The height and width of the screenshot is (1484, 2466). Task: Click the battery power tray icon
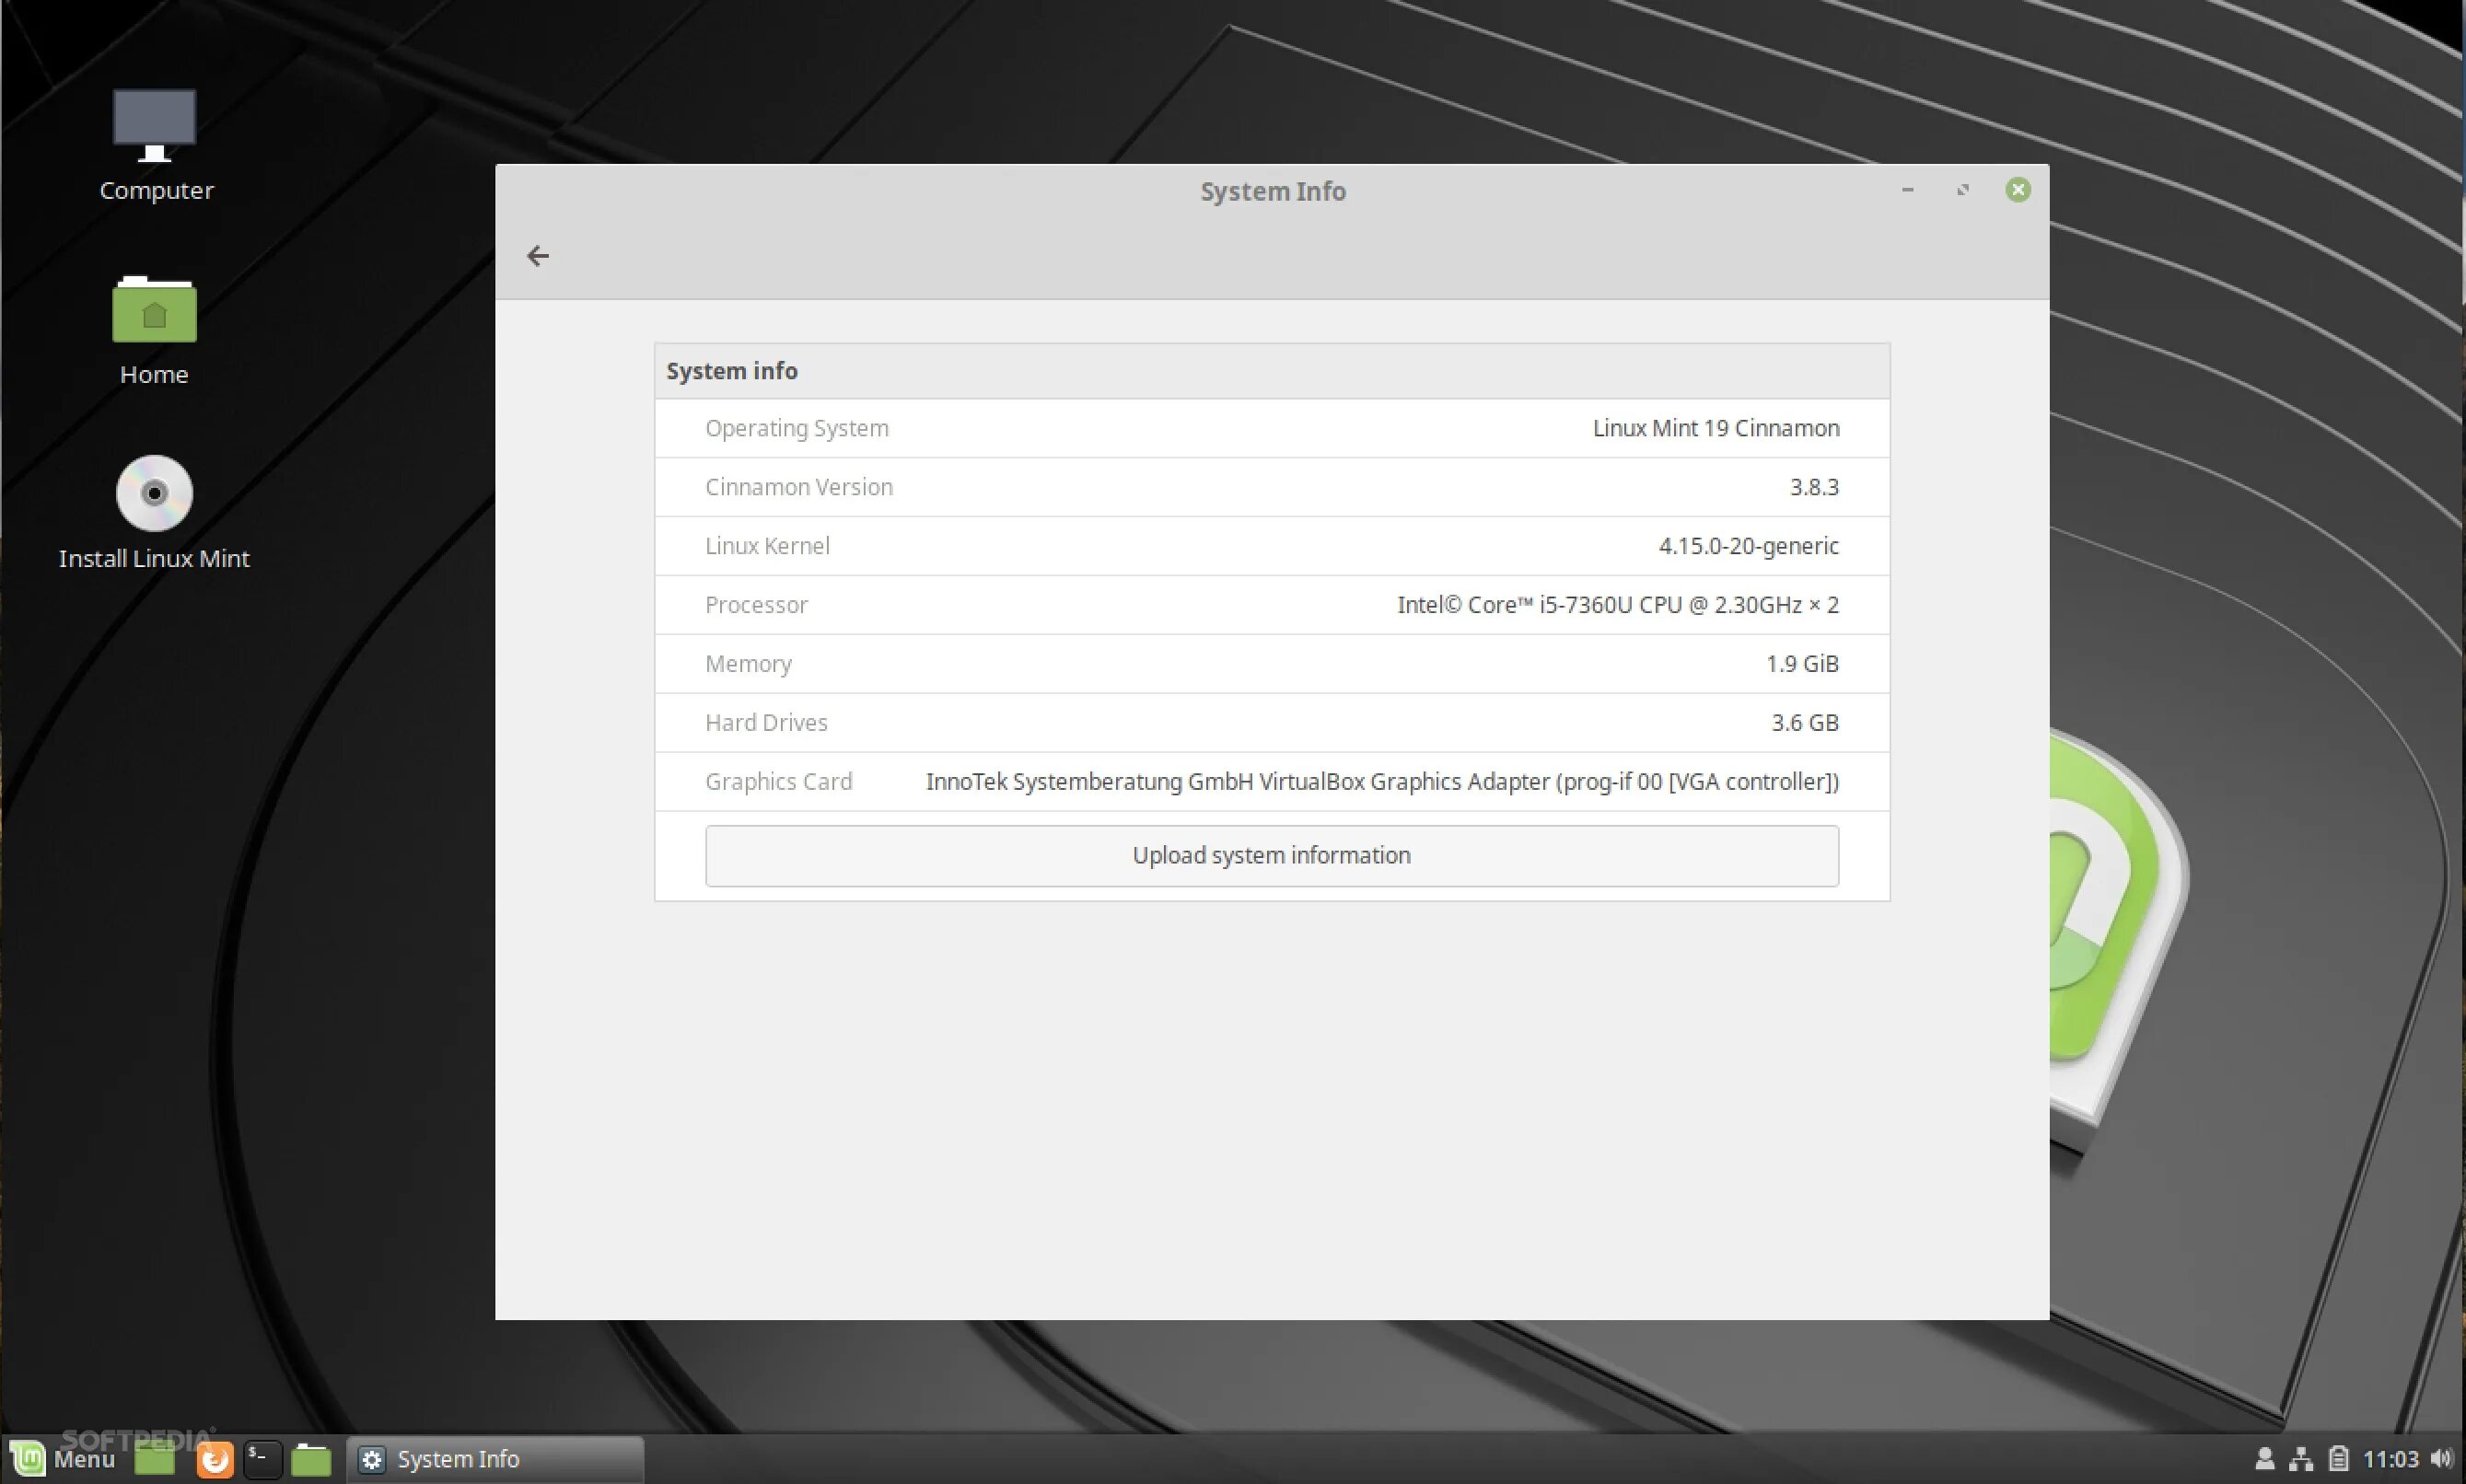(x=2338, y=1459)
